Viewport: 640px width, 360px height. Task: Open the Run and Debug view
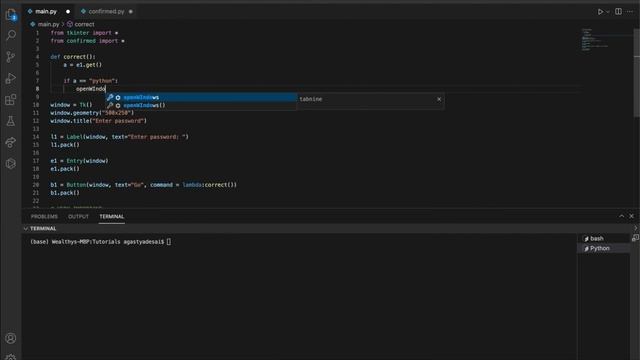tap(11, 78)
